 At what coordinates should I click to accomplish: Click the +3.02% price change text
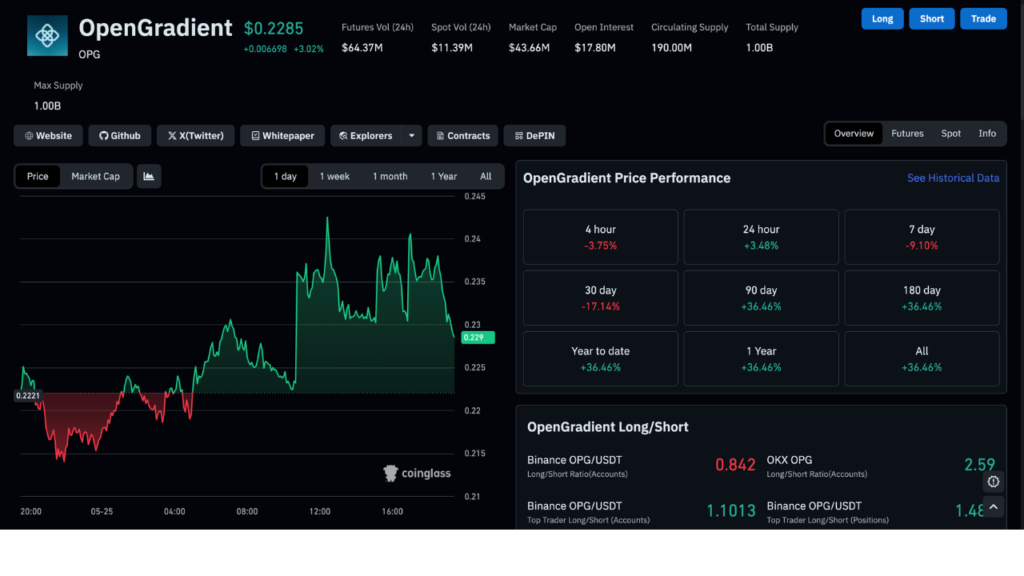click(308, 49)
